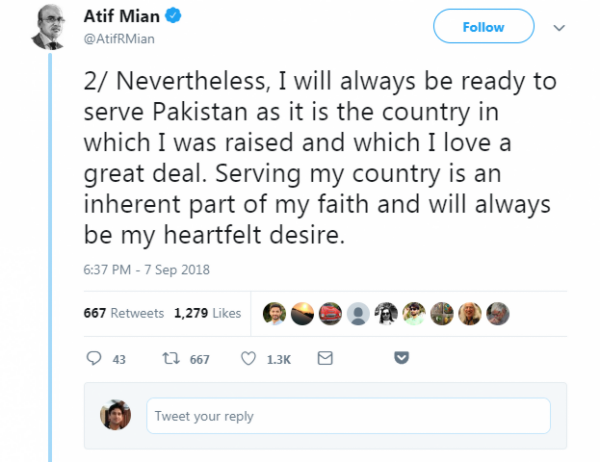Click the first liker avatar after the Likes count
Screen dimensions: 600x462
point(276,314)
